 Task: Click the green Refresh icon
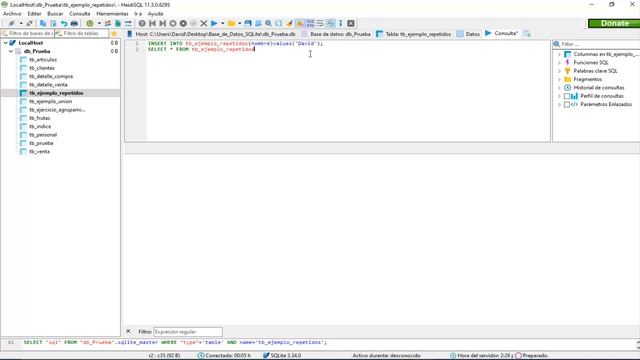(x=90, y=24)
